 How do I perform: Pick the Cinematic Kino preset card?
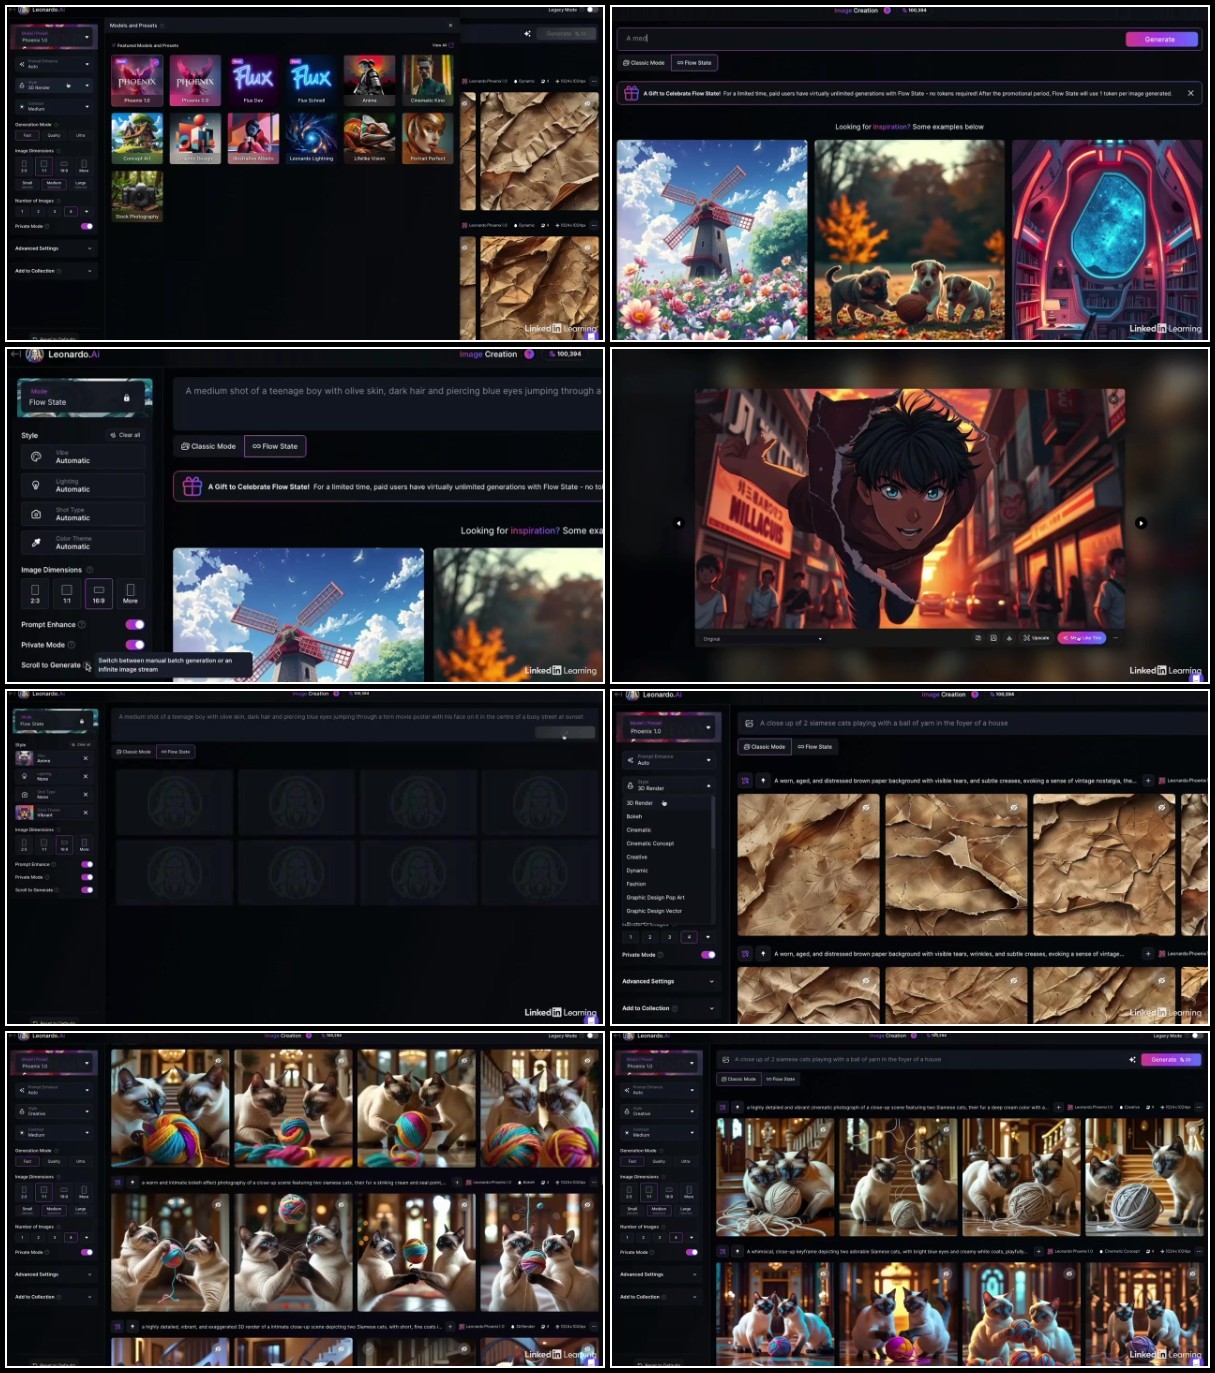click(x=428, y=81)
